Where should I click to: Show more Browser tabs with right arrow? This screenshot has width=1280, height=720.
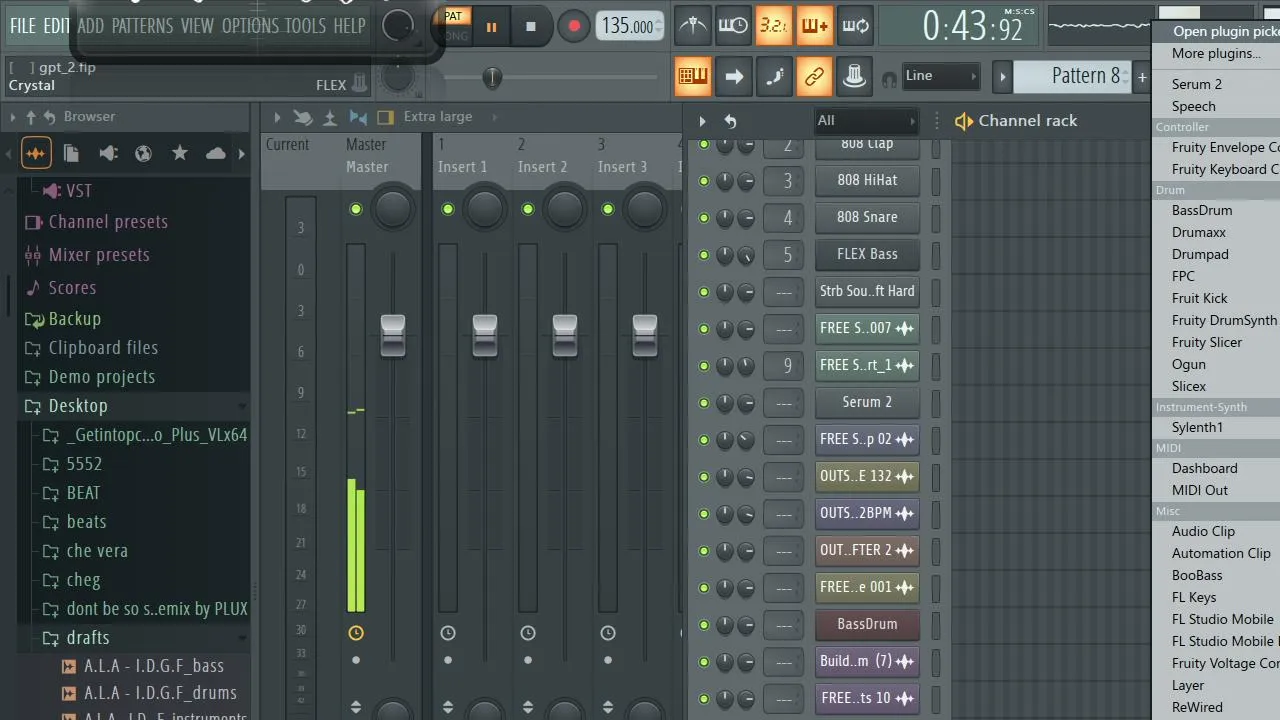pos(241,154)
